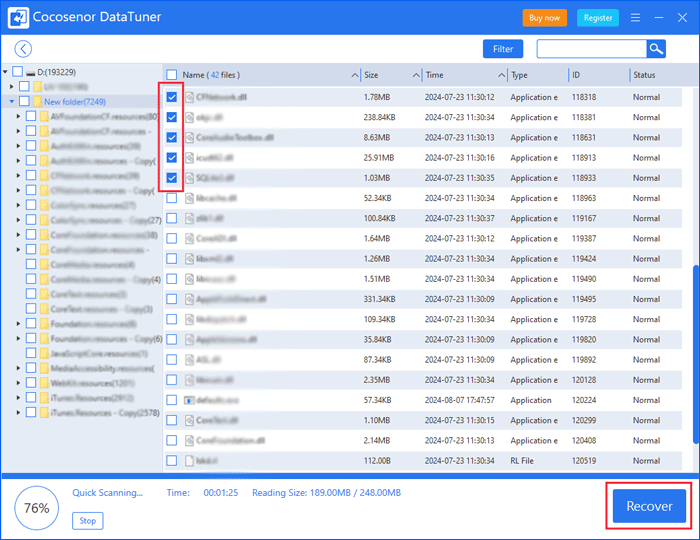Check the box for row ID 120128
This screenshot has width=700, height=540.
point(171,380)
